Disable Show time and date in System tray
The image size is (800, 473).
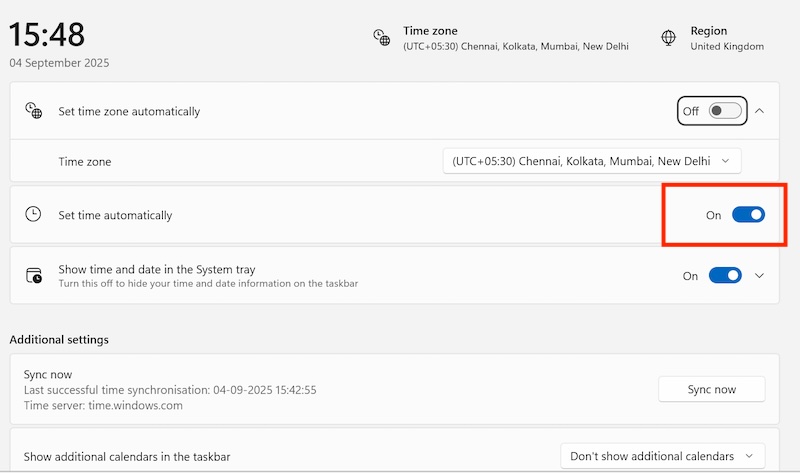click(725, 276)
